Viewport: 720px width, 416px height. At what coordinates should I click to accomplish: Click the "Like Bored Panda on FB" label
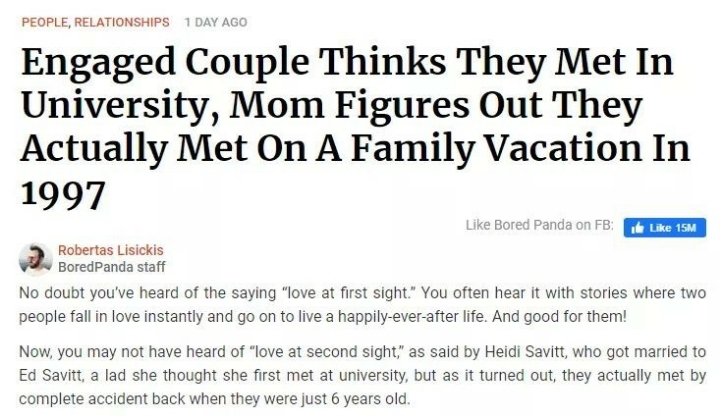coord(539,227)
